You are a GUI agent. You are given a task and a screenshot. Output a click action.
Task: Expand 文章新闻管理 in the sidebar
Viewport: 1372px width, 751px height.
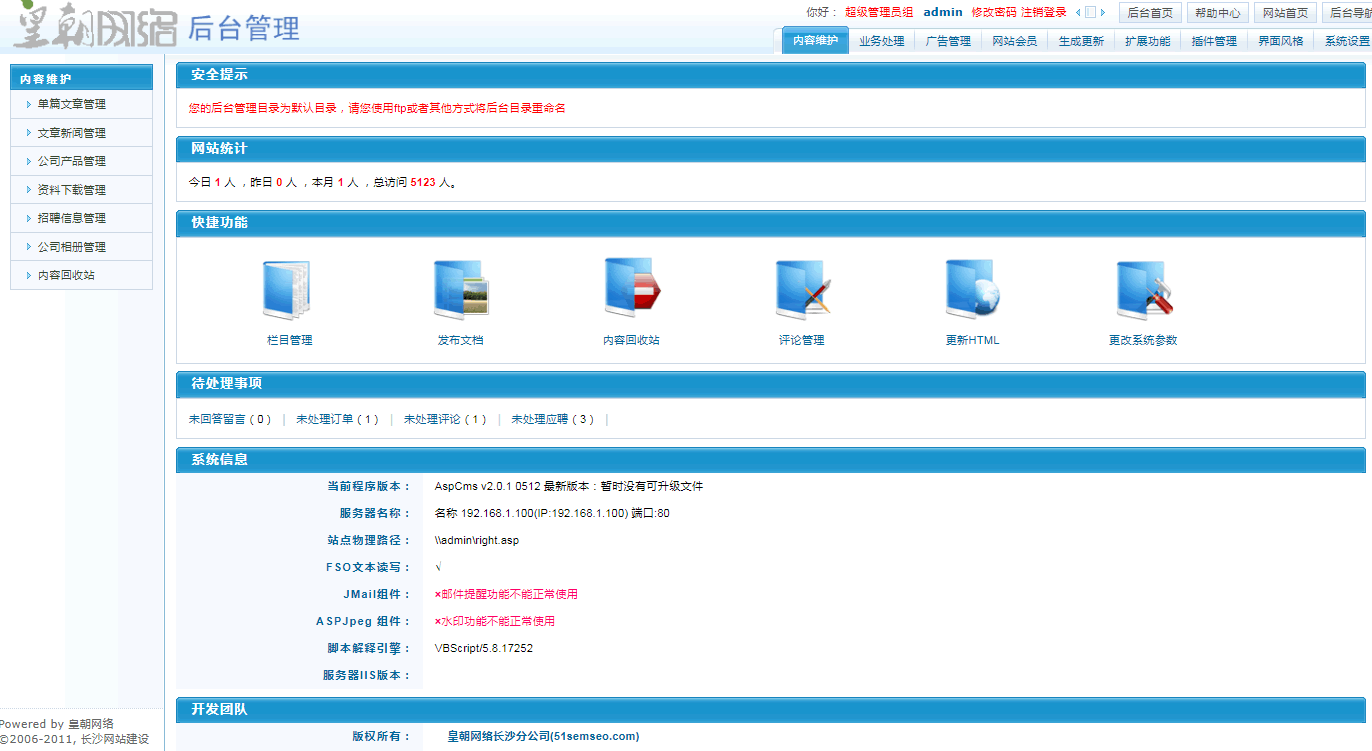[x=71, y=133]
